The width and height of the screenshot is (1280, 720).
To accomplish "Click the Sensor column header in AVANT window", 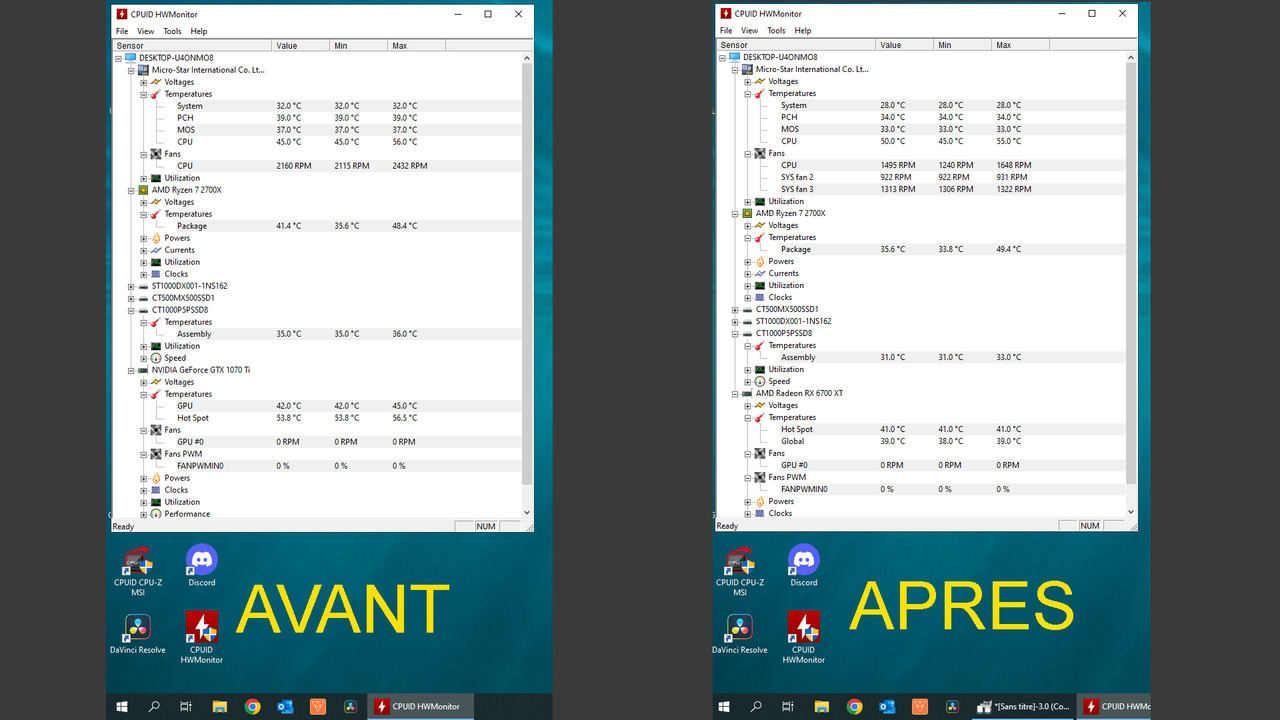I will point(192,46).
